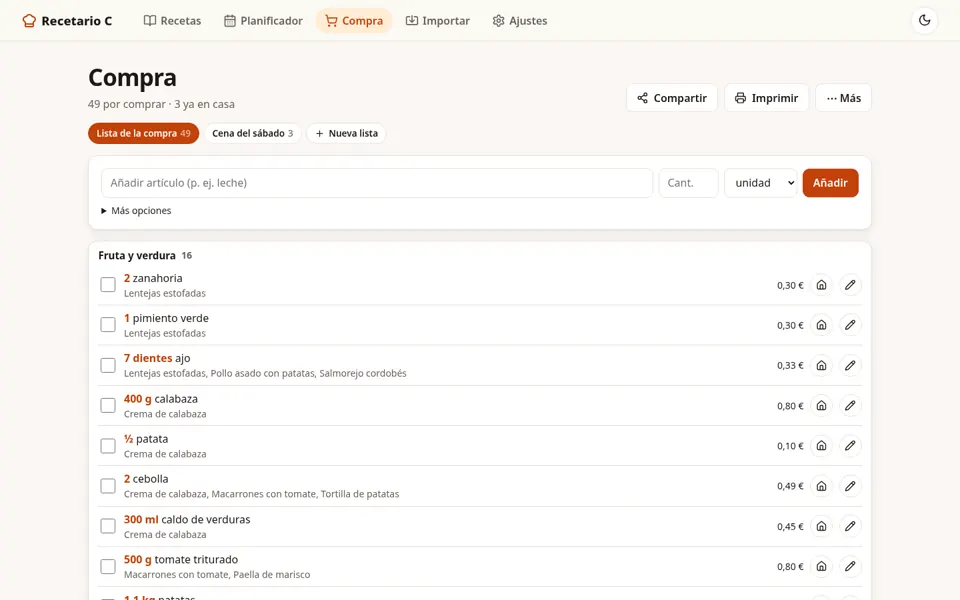Click the Fruta y verdura heading

pyautogui.click(x=137, y=255)
